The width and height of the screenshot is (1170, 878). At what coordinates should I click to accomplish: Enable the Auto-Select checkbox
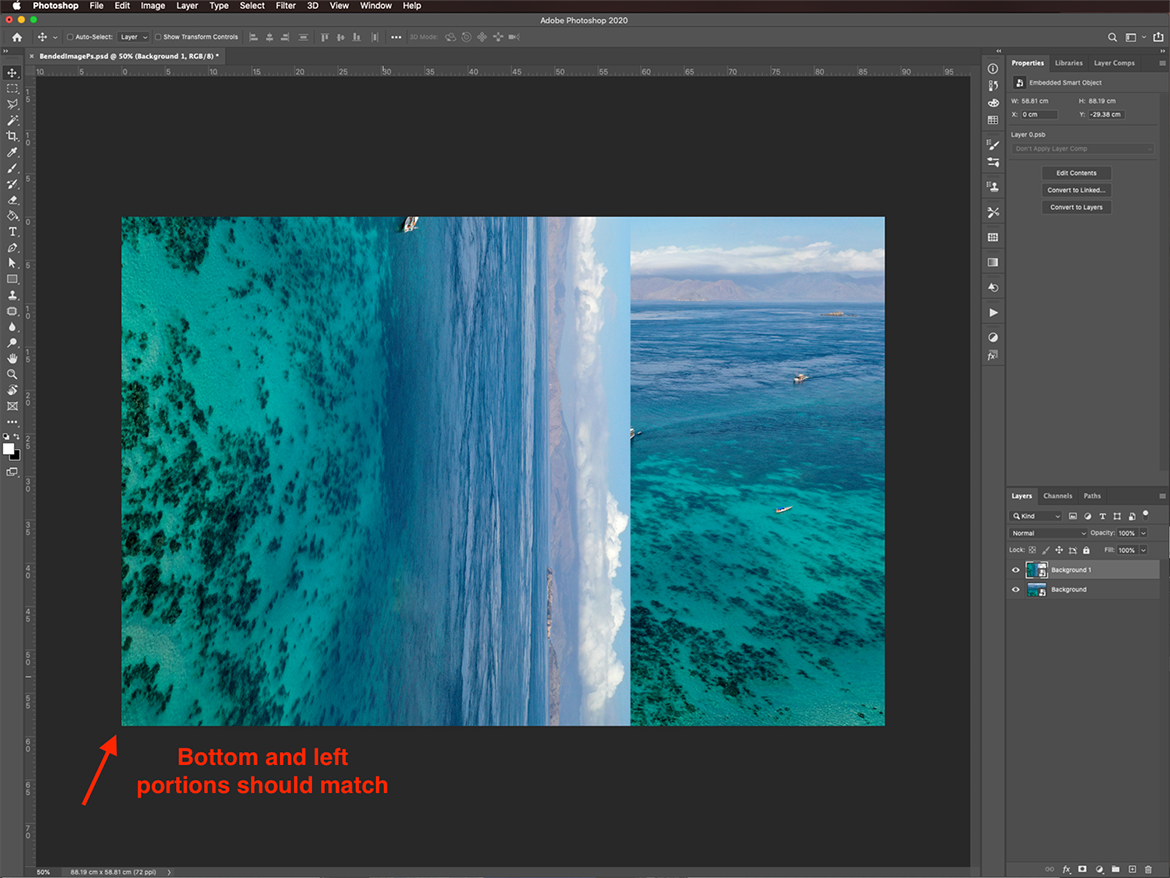pos(70,37)
